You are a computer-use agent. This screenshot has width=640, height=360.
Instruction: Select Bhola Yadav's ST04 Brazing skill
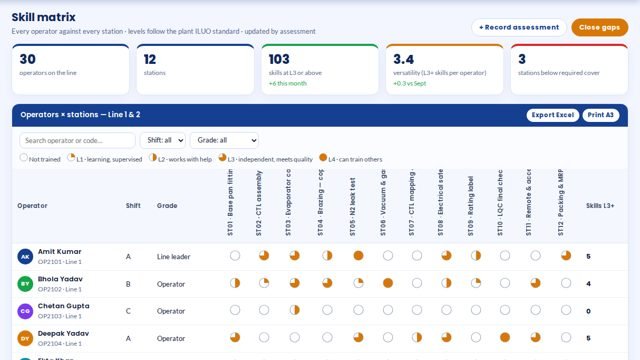click(x=327, y=283)
